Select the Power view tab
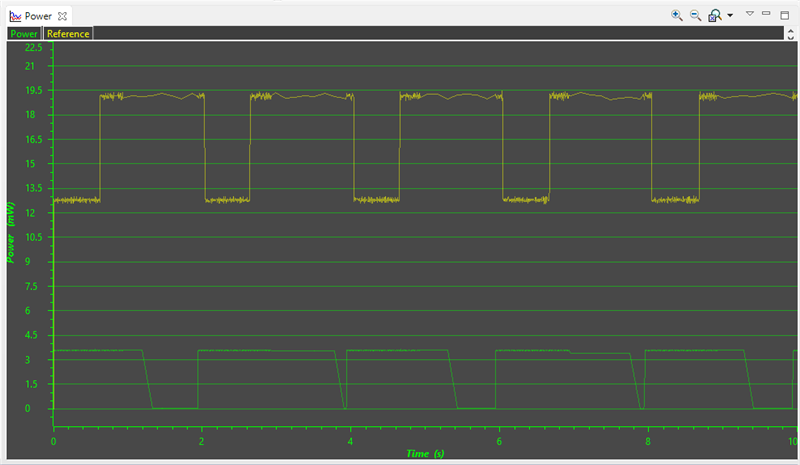Viewport: 800px width, 465px height. click(x=38, y=16)
